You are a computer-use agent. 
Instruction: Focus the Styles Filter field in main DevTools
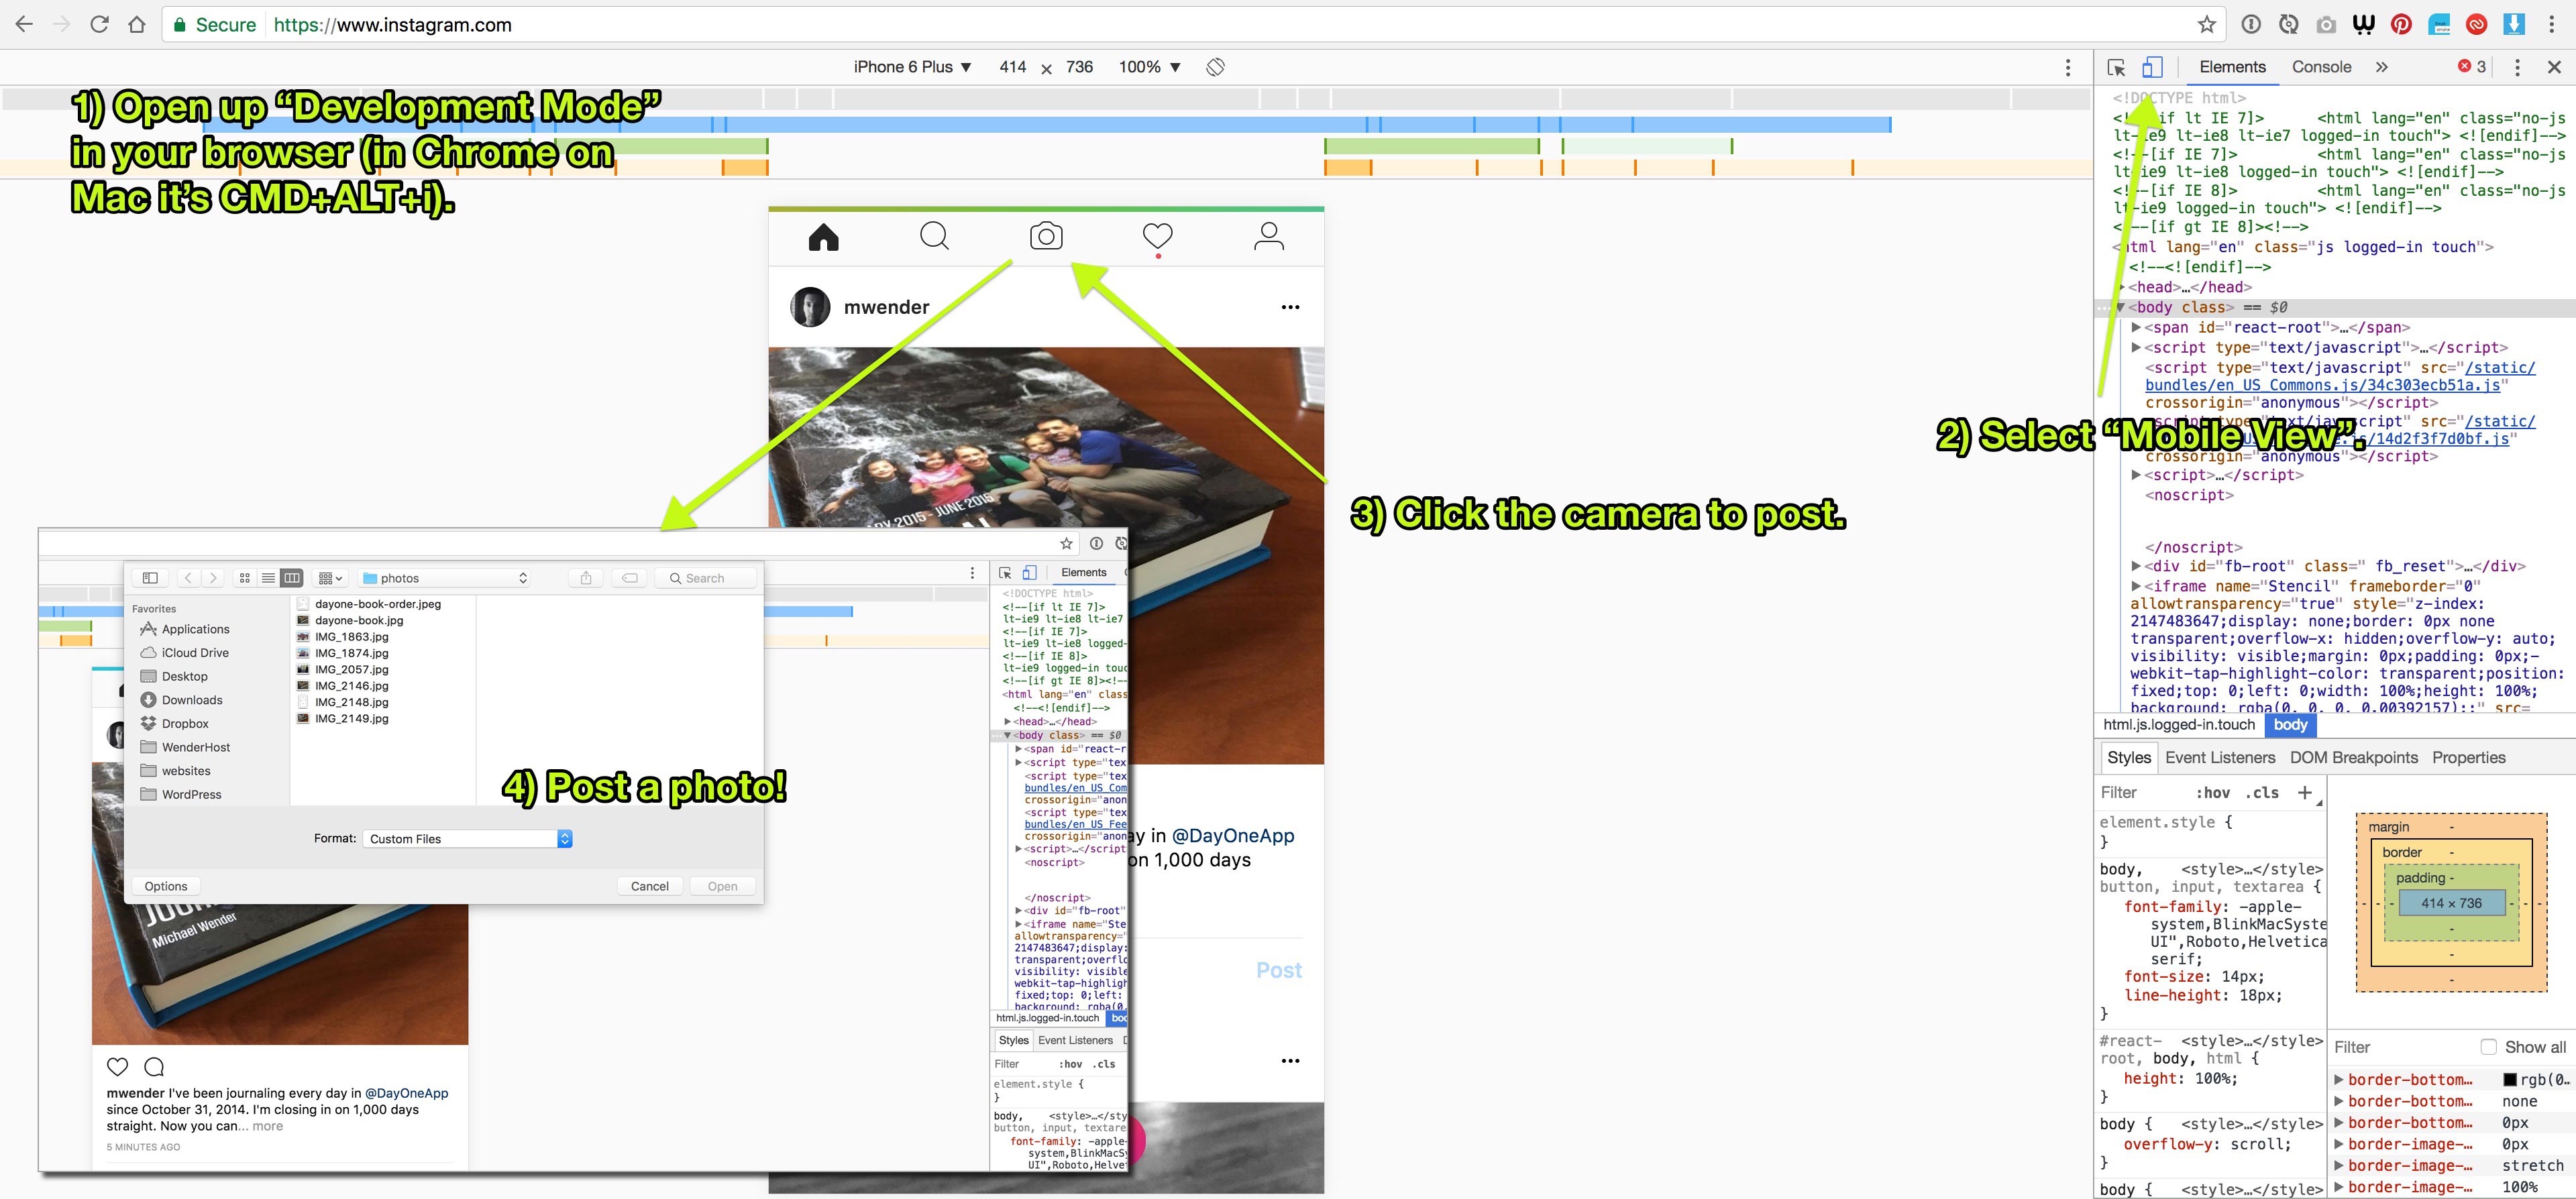coord(2141,792)
